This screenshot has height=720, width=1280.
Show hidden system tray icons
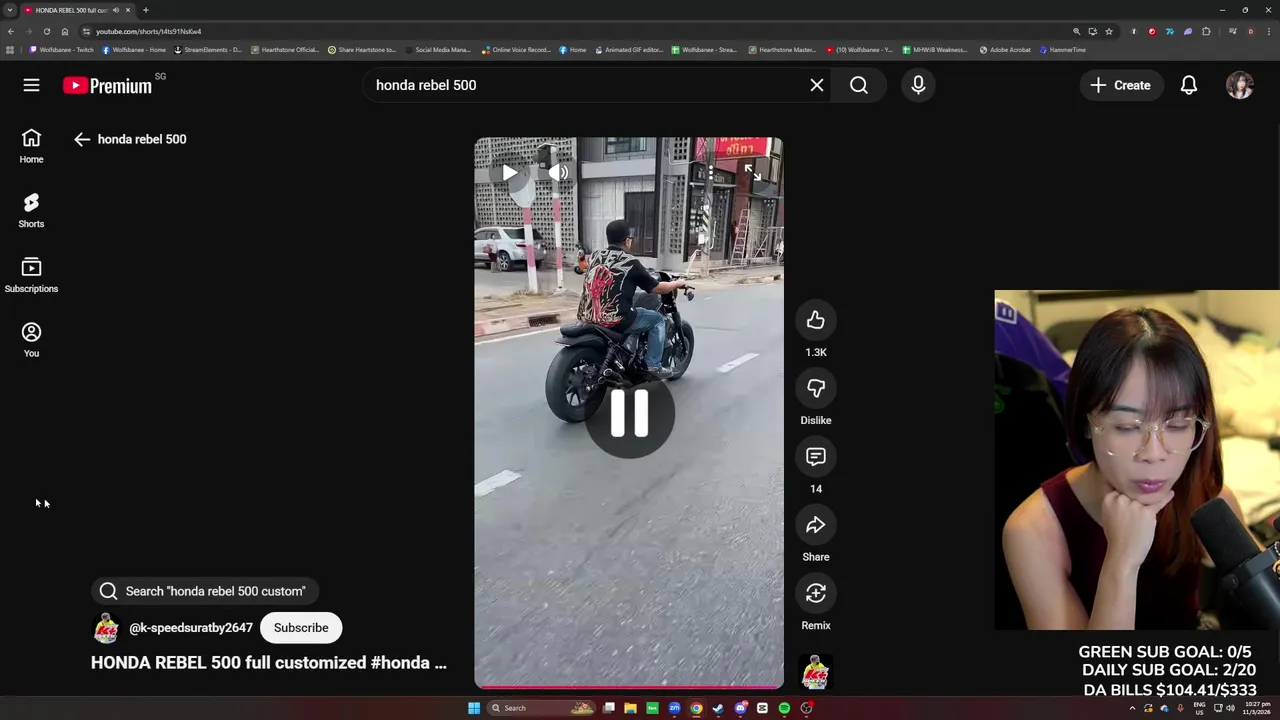click(x=1132, y=708)
